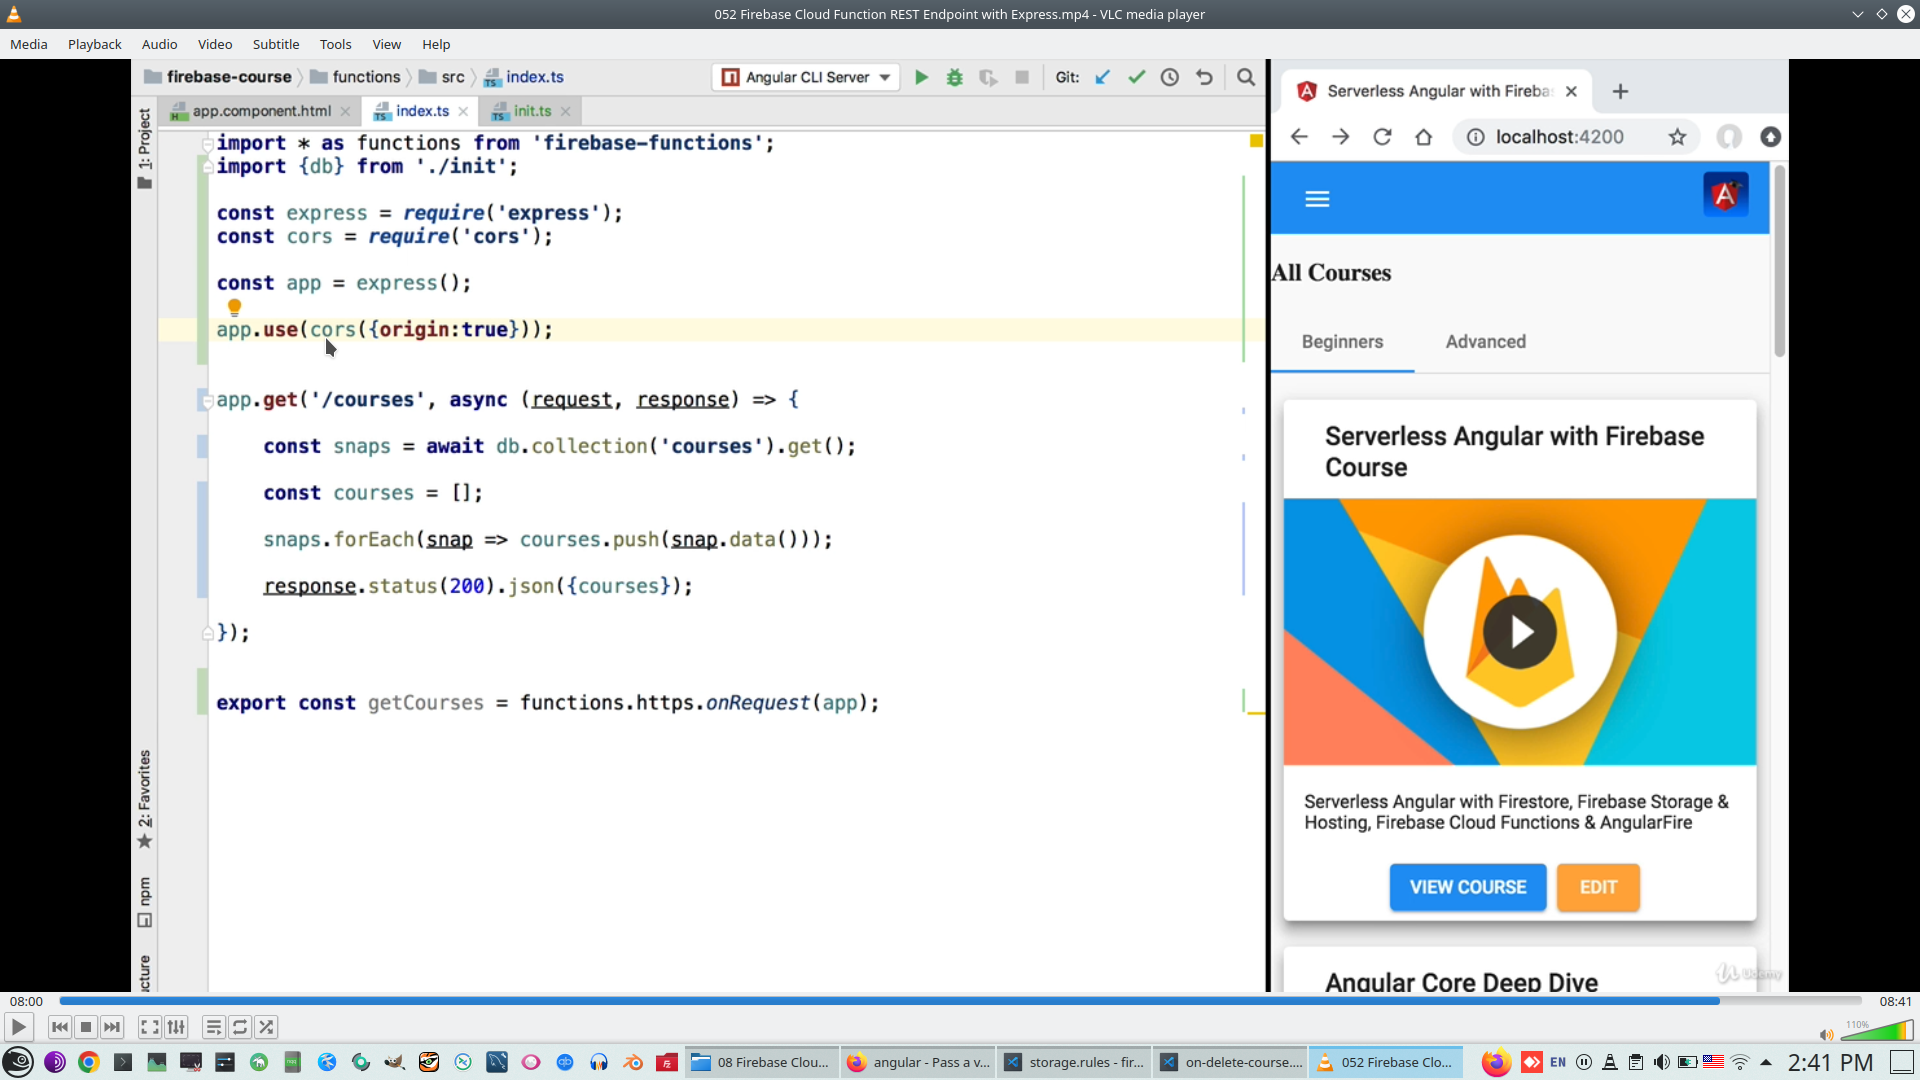Screen dimensions: 1920x1080
Task: Open the Firefox angular taskbar window
Action: pos(919,1062)
